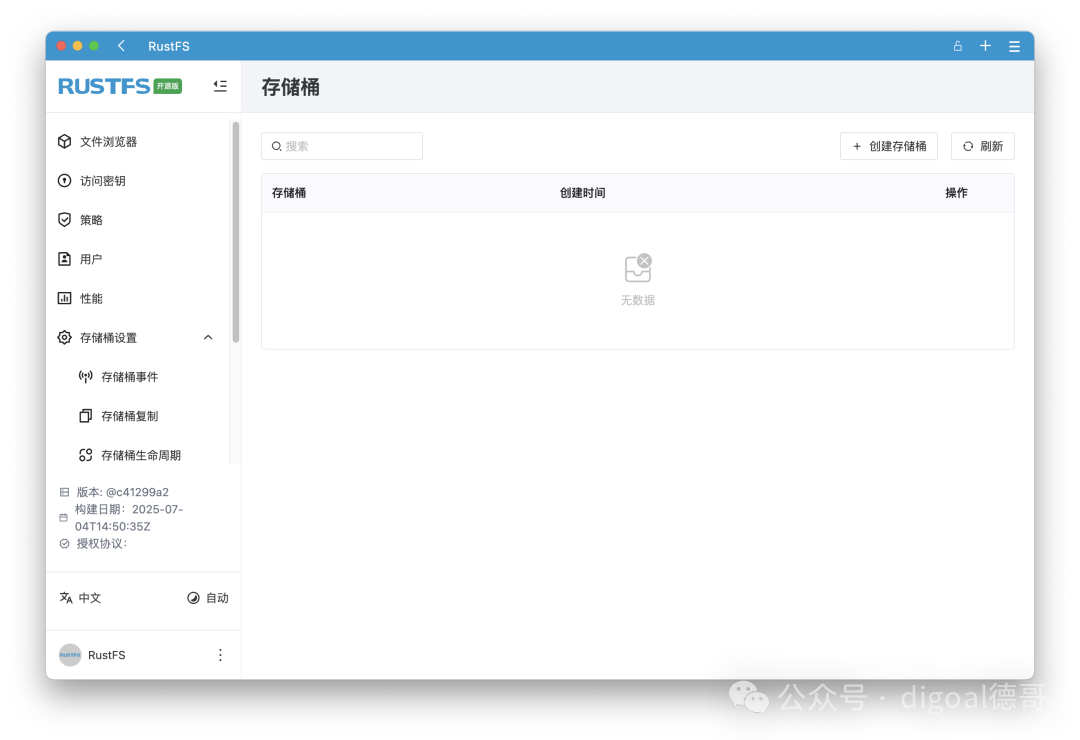Screen dimensions: 1080x740
Task: Open 访问密钥 via its key icon
Action: click(x=64, y=181)
